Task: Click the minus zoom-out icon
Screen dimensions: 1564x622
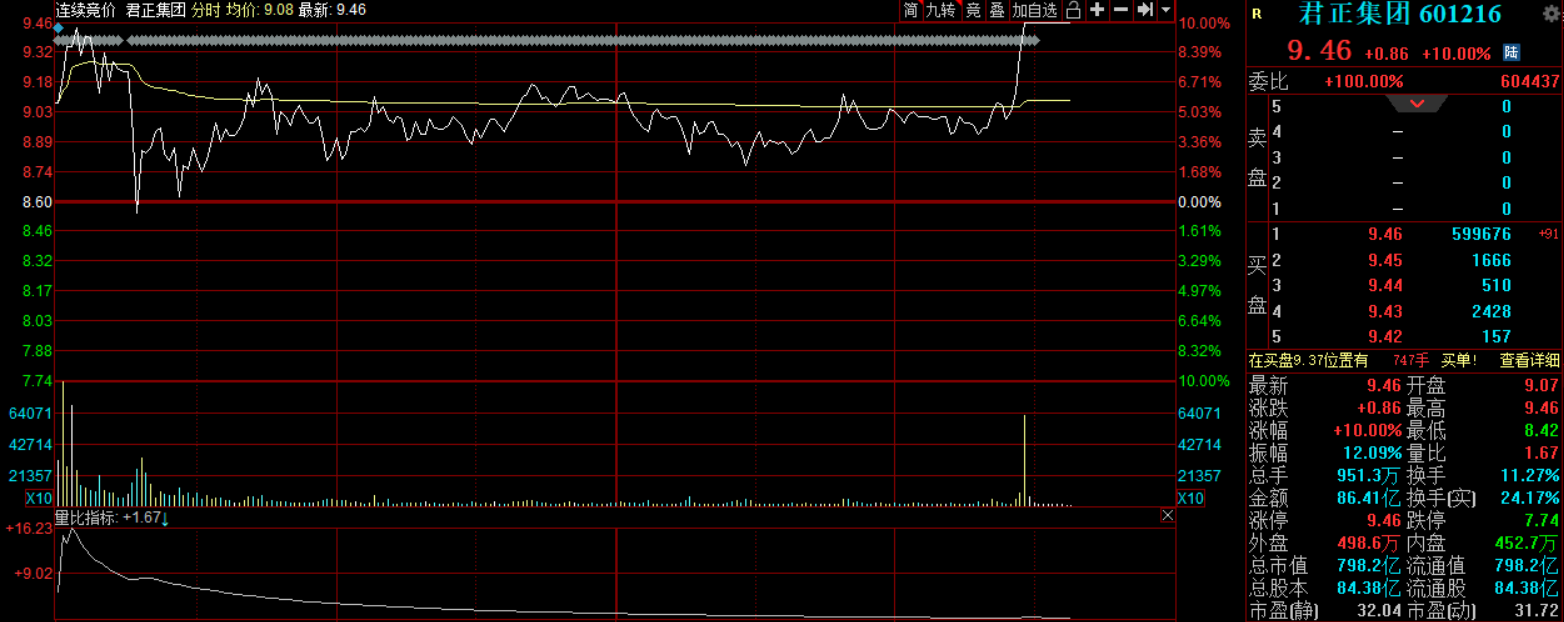Action: coord(1121,10)
